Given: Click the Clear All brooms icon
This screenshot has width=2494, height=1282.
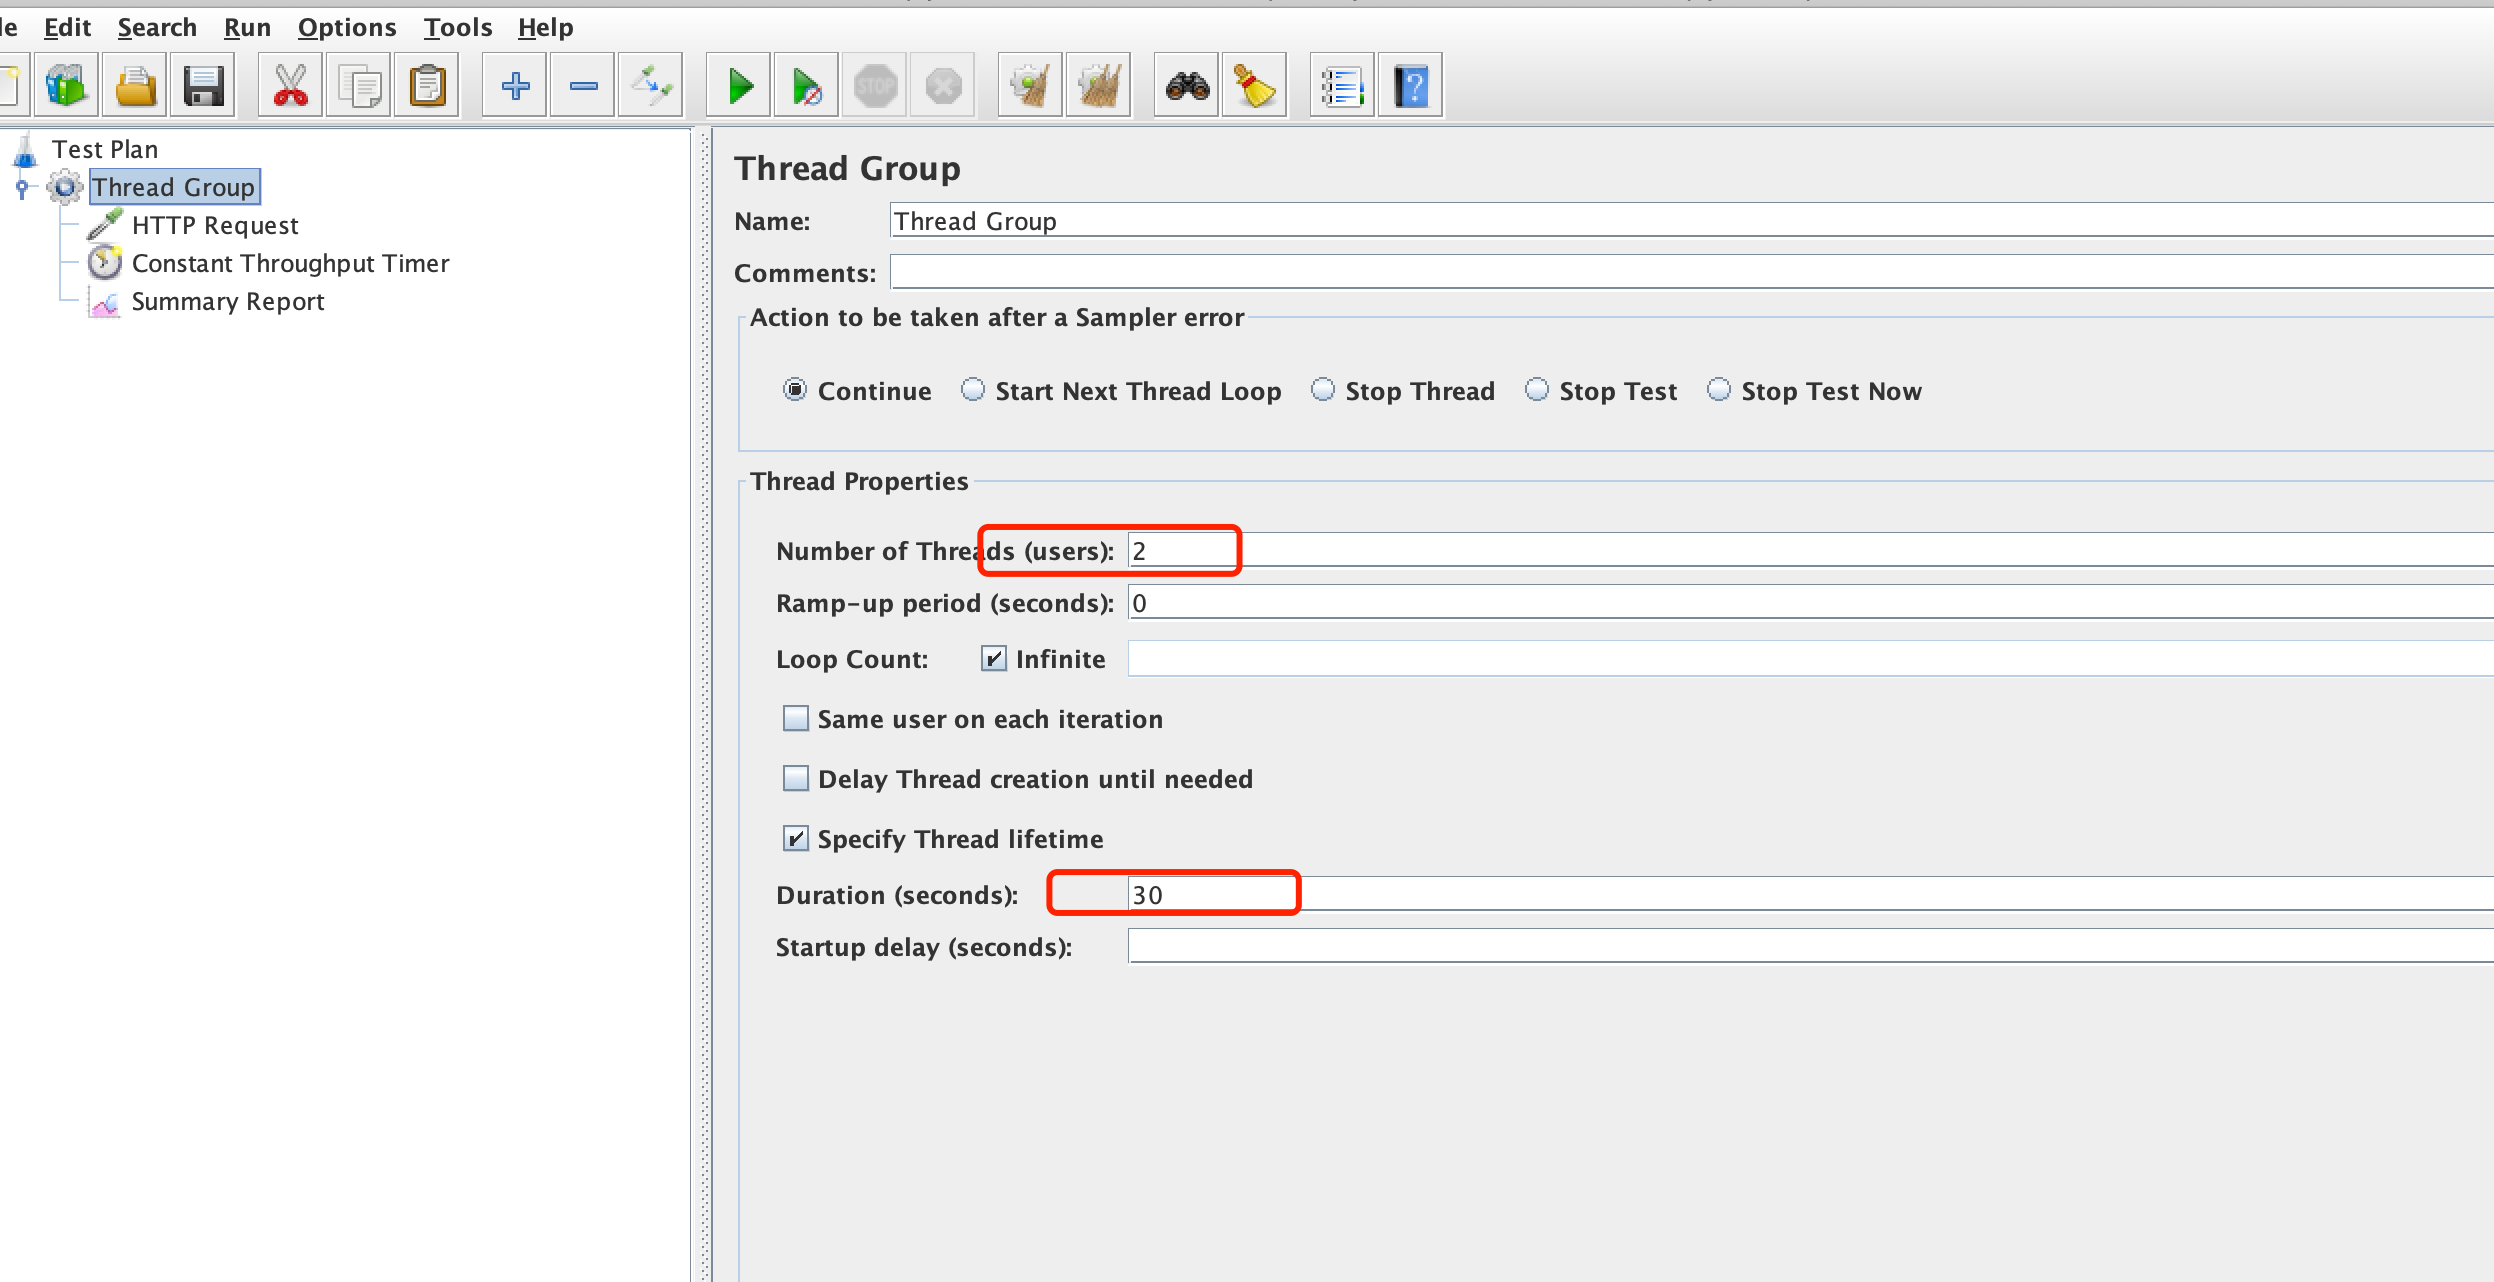Looking at the screenshot, I should (x=1098, y=86).
